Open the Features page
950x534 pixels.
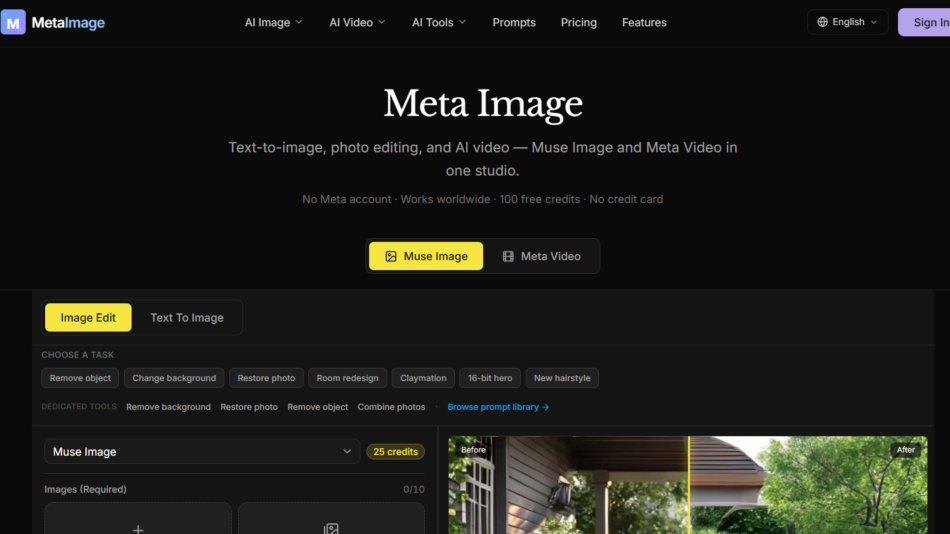(x=644, y=22)
